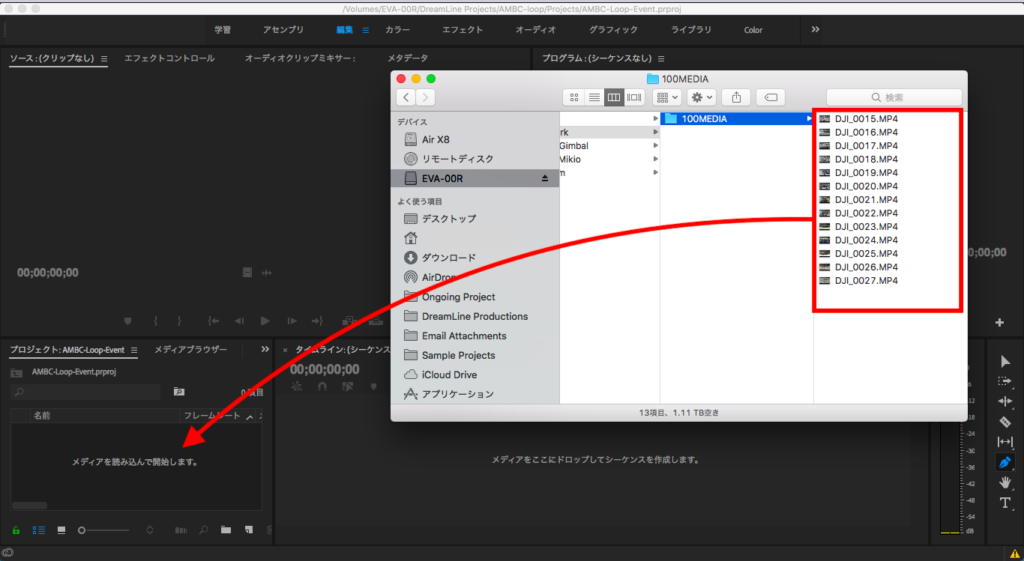
Task: Go back in the Finder window
Action: [x=406, y=97]
